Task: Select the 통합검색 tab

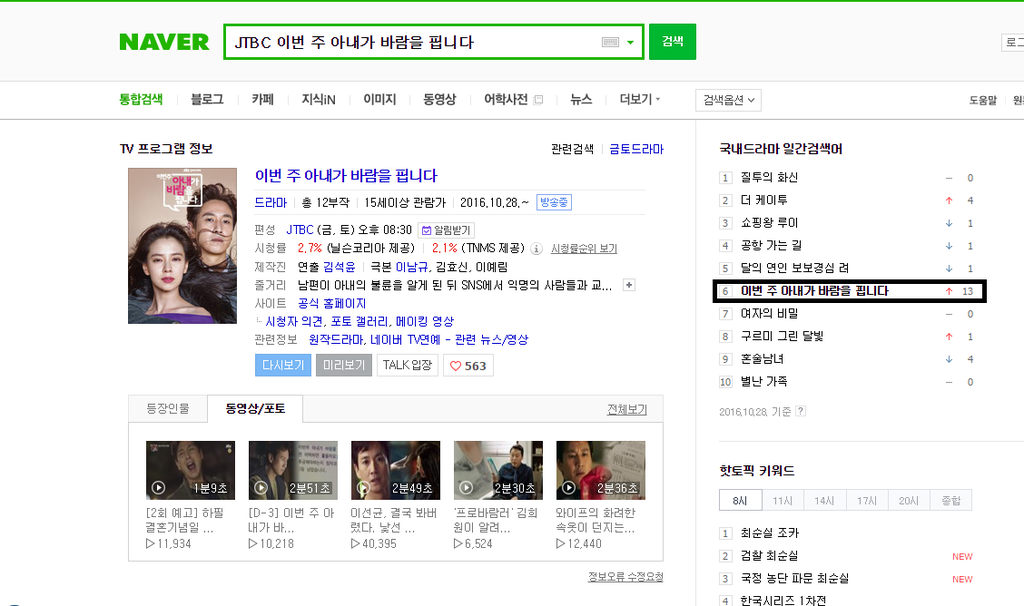Action: pos(140,99)
